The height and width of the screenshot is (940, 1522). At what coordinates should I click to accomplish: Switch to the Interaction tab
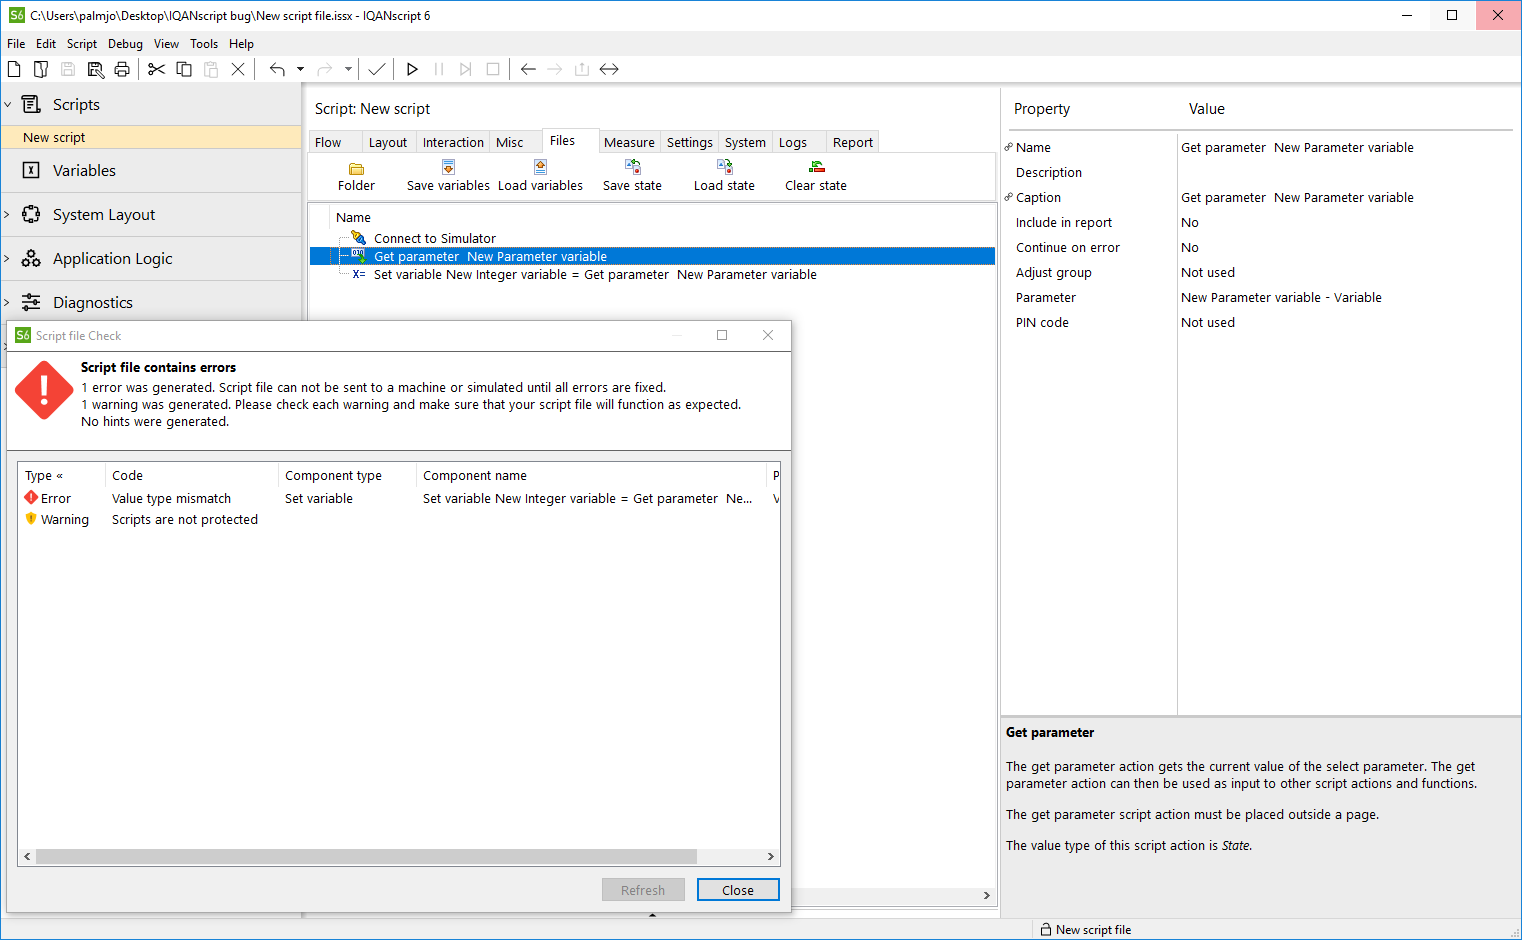(x=453, y=142)
